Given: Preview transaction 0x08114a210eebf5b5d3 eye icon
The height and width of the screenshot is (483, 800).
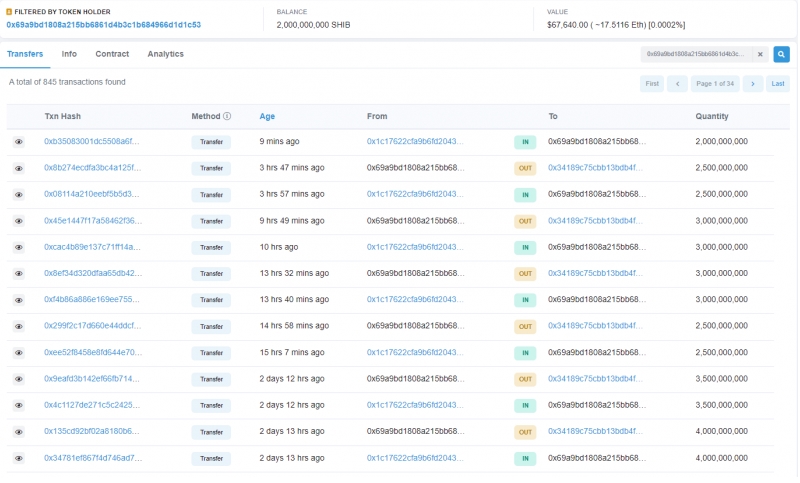Looking at the screenshot, I should point(19,195).
